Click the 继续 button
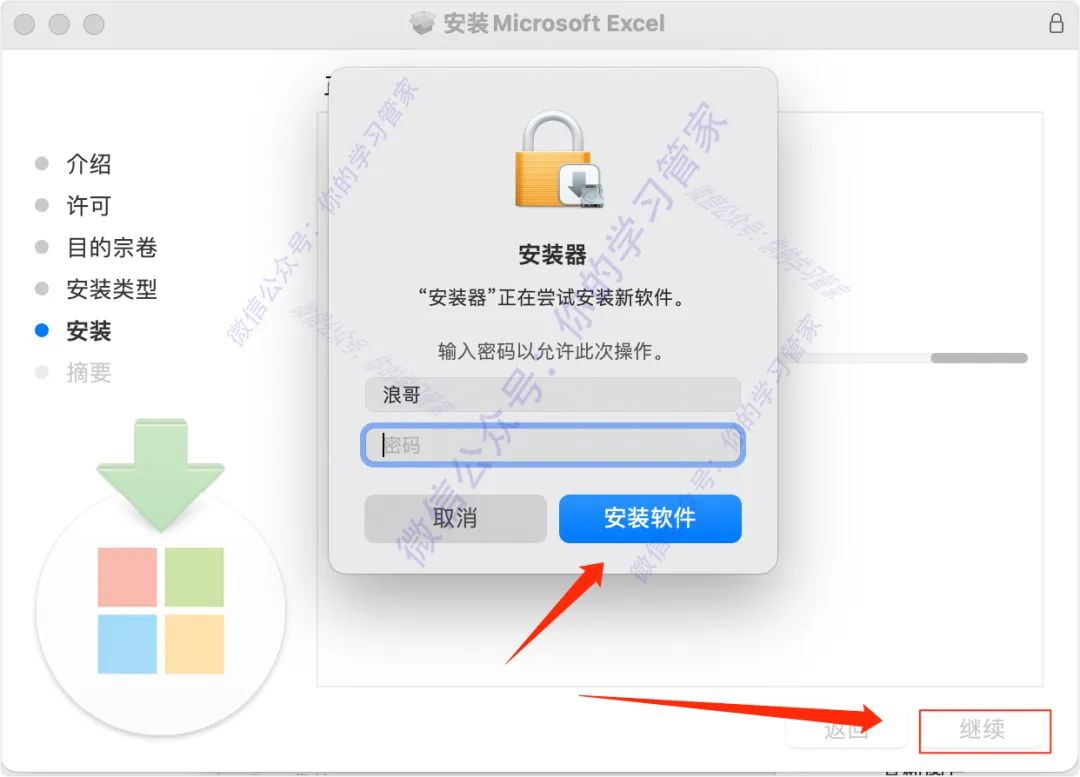The width and height of the screenshot is (1080, 777). click(x=982, y=729)
